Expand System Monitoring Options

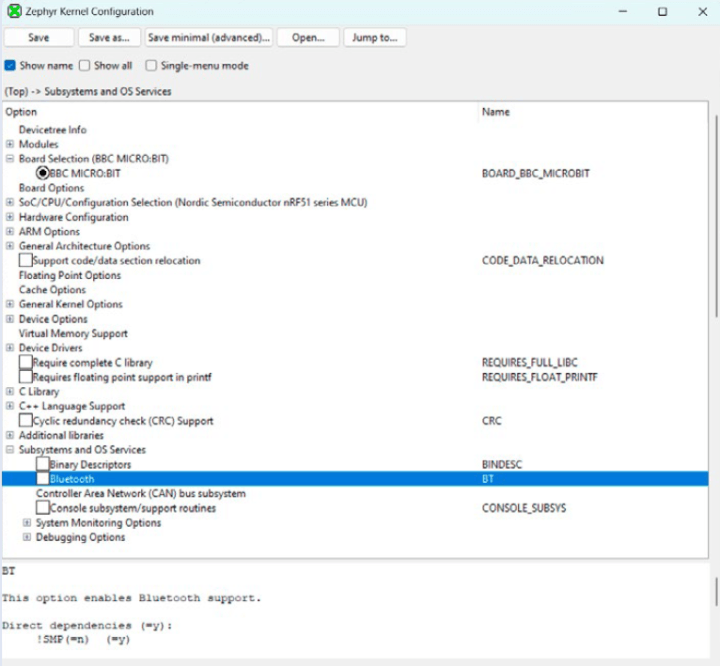[x=27, y=523]
